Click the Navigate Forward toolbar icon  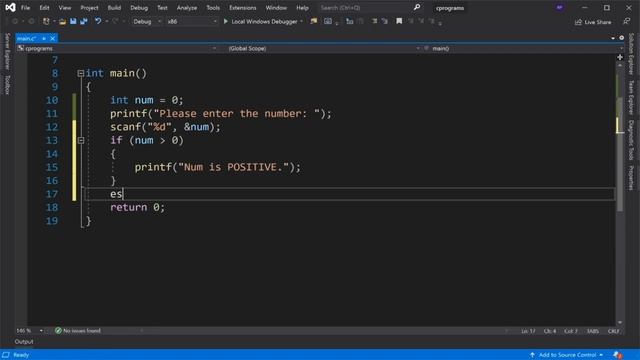(x=31, y=22)
